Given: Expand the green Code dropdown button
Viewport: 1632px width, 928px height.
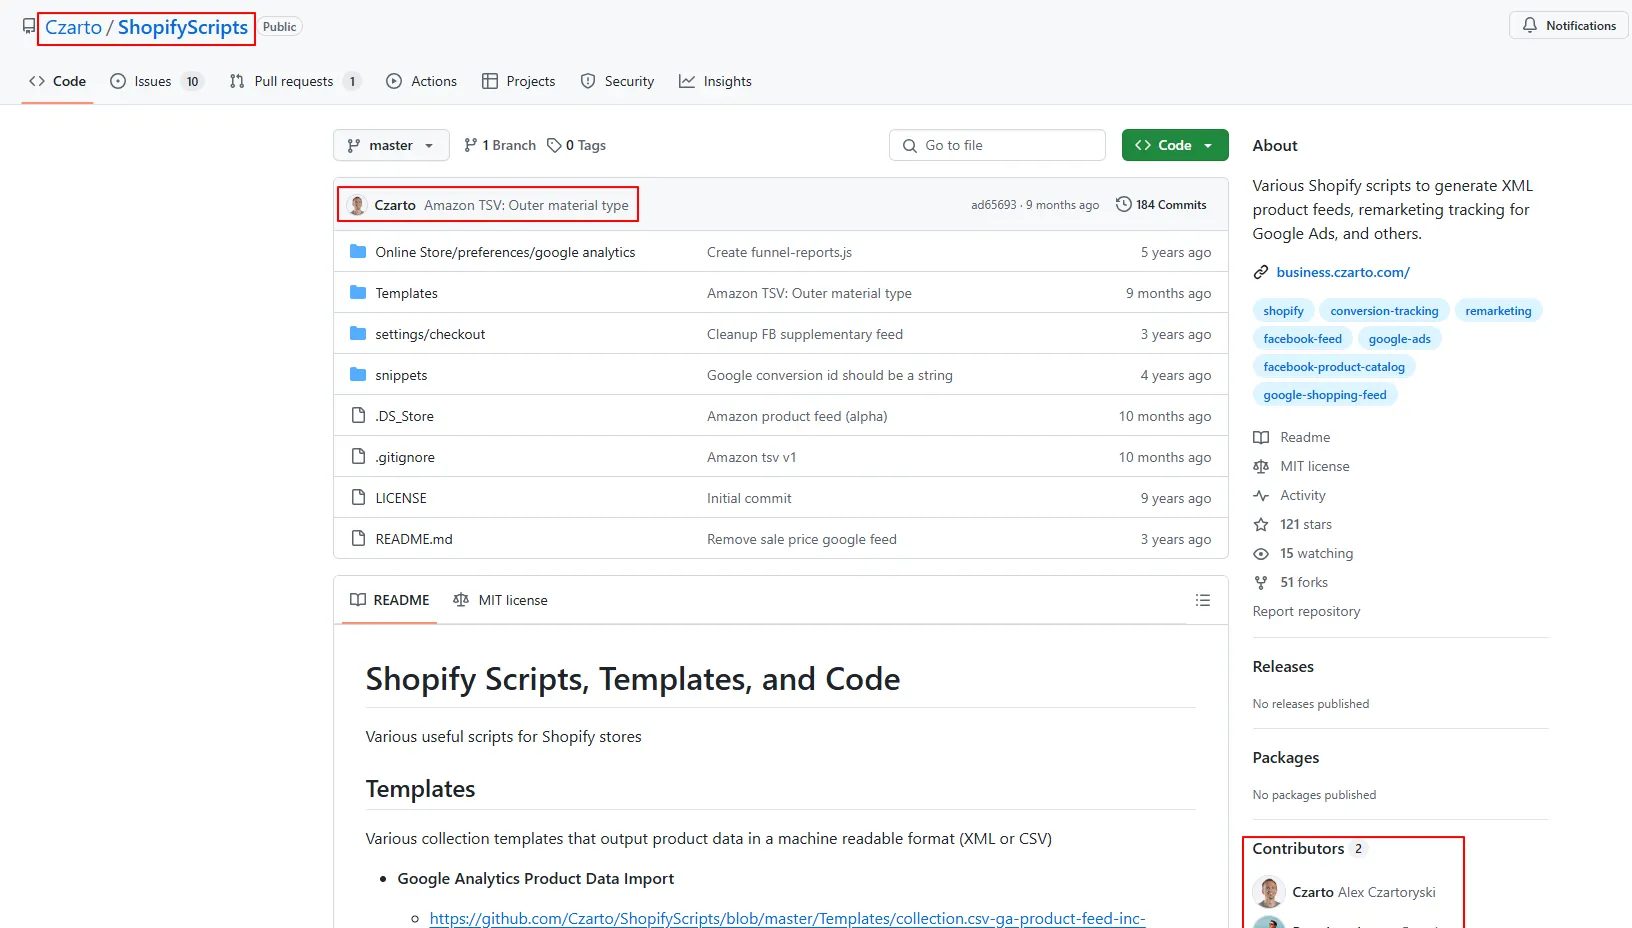Looking at the screenshot, I should pyautogui.click(x=1175, y=145).
